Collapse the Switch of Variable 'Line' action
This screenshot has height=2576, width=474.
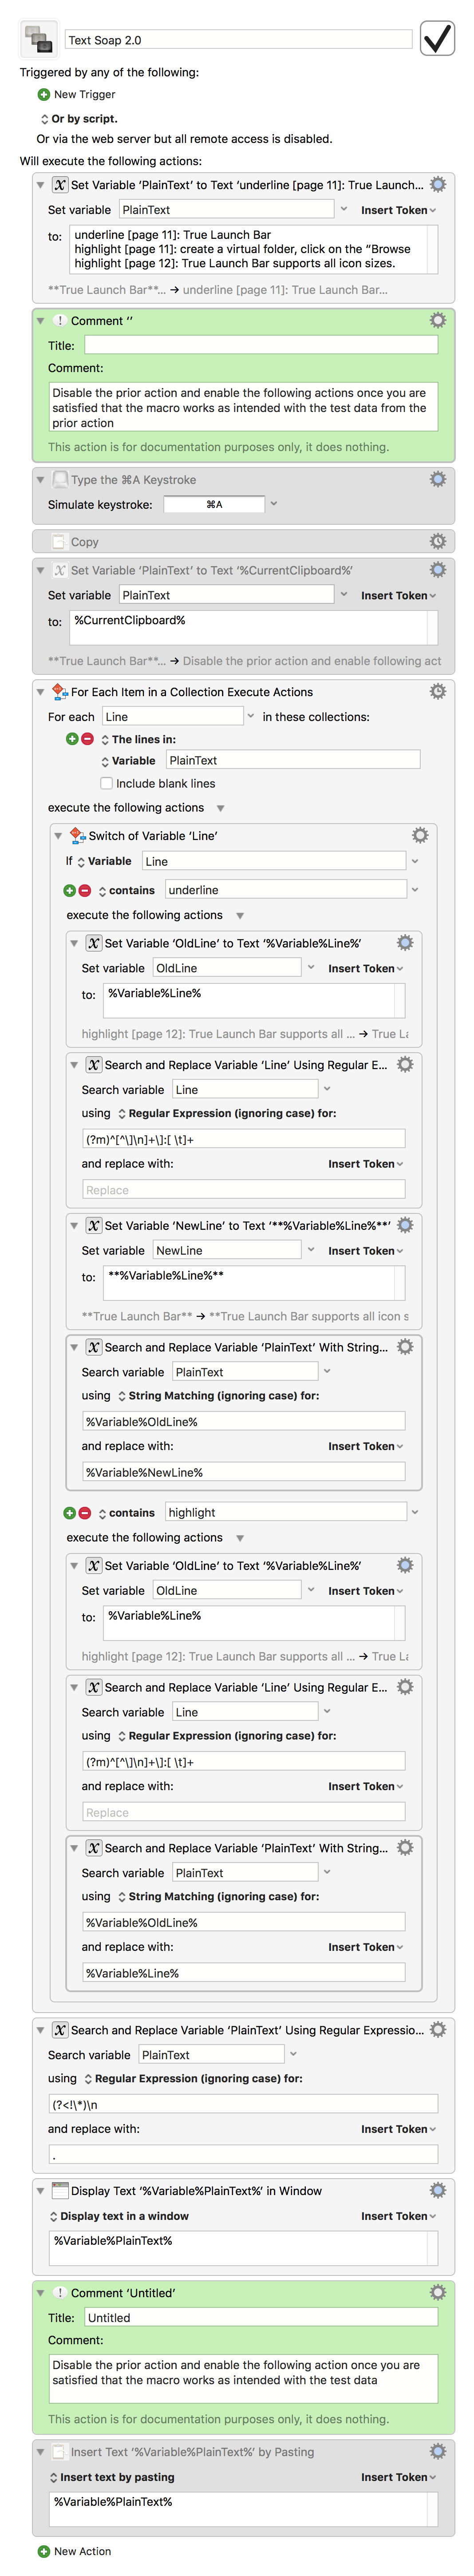point(58,836)
